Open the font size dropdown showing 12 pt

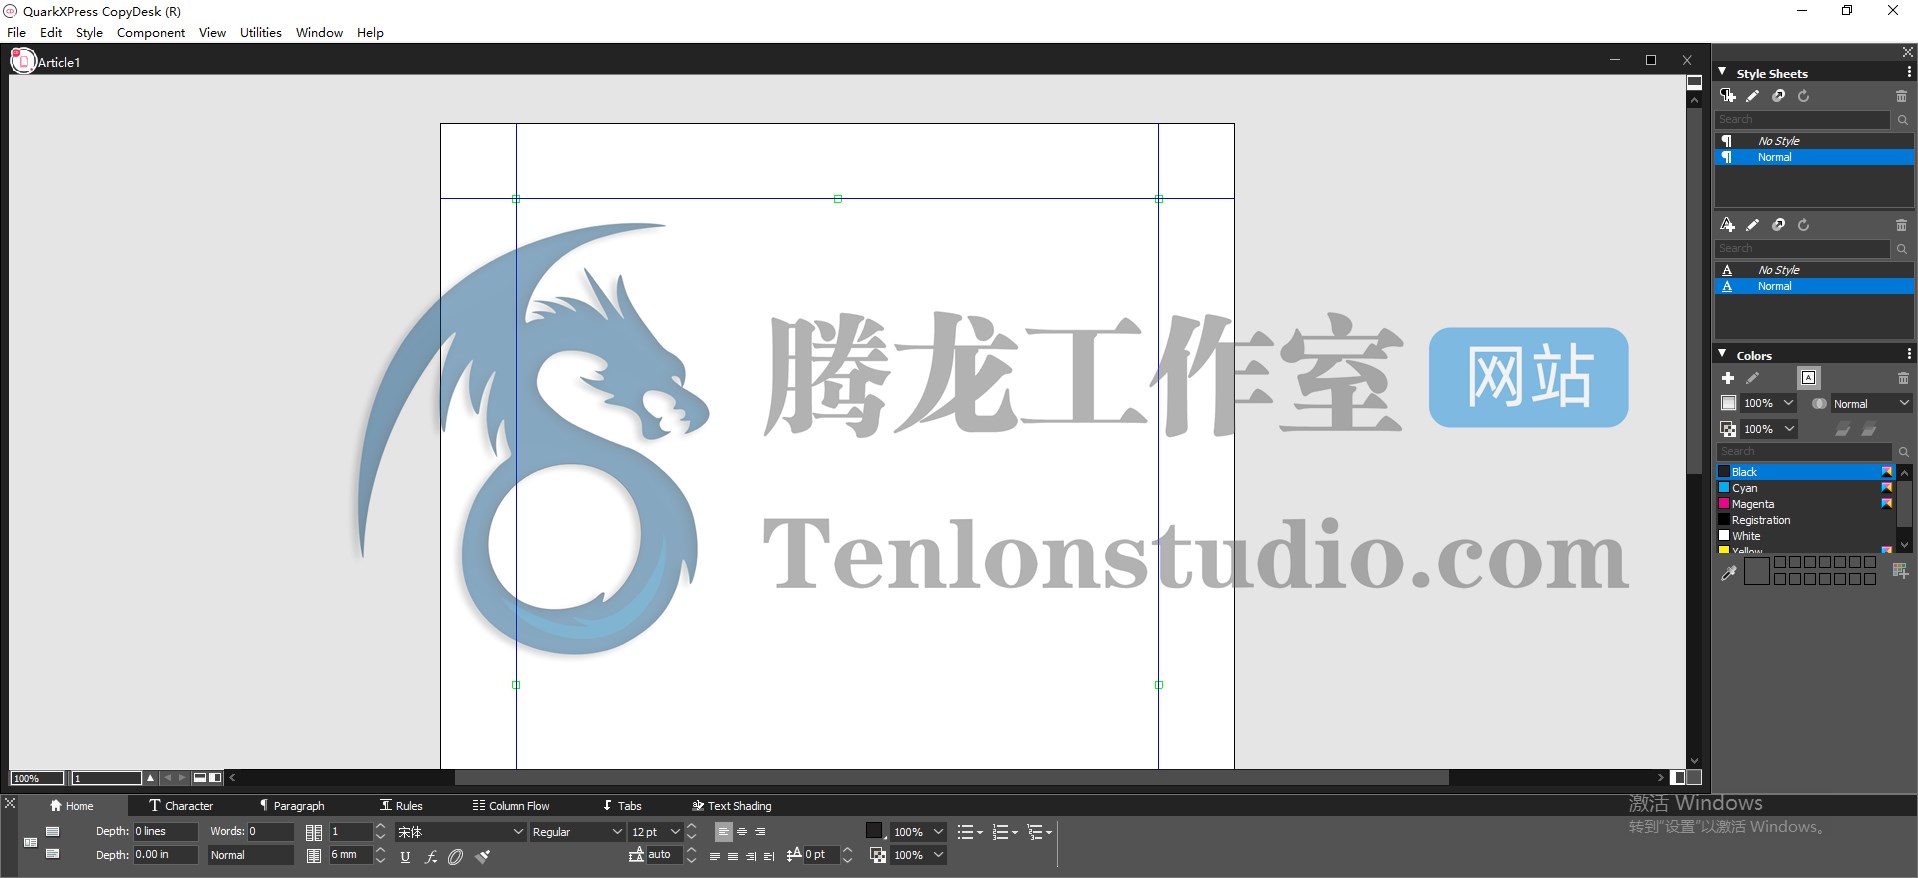click(656, 832)
